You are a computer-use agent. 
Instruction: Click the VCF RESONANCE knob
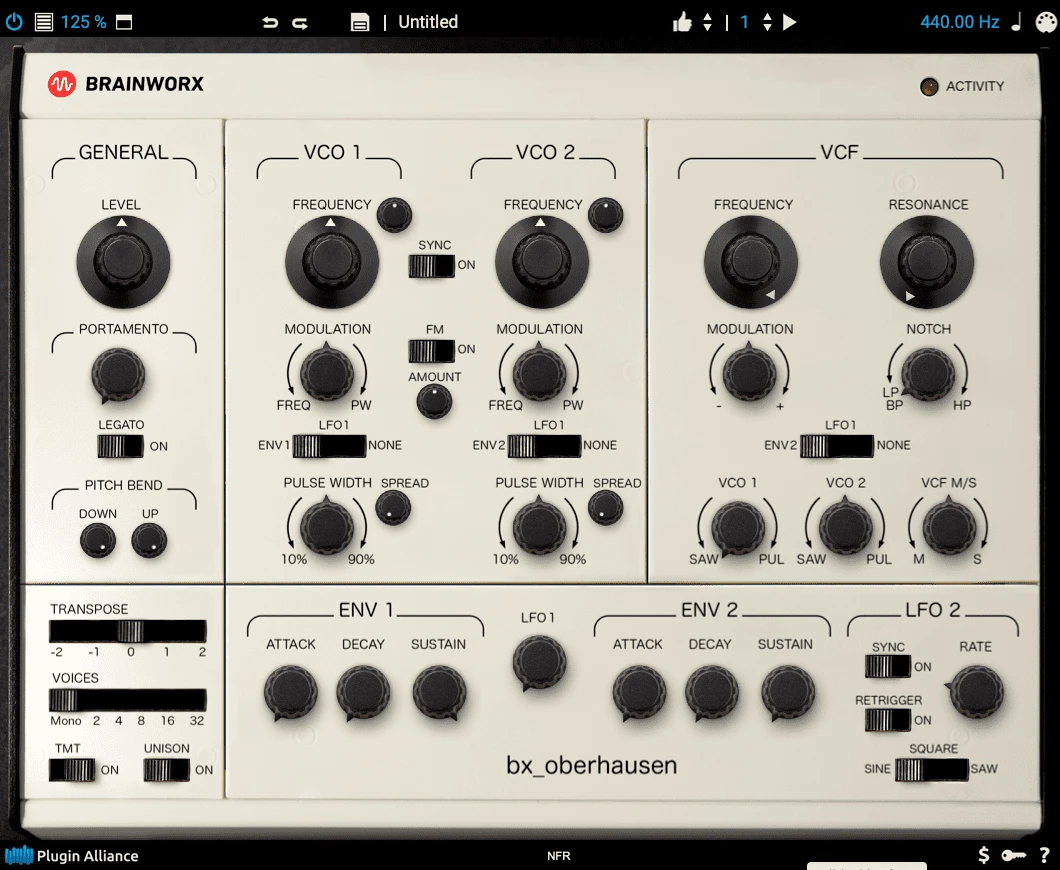927,262
